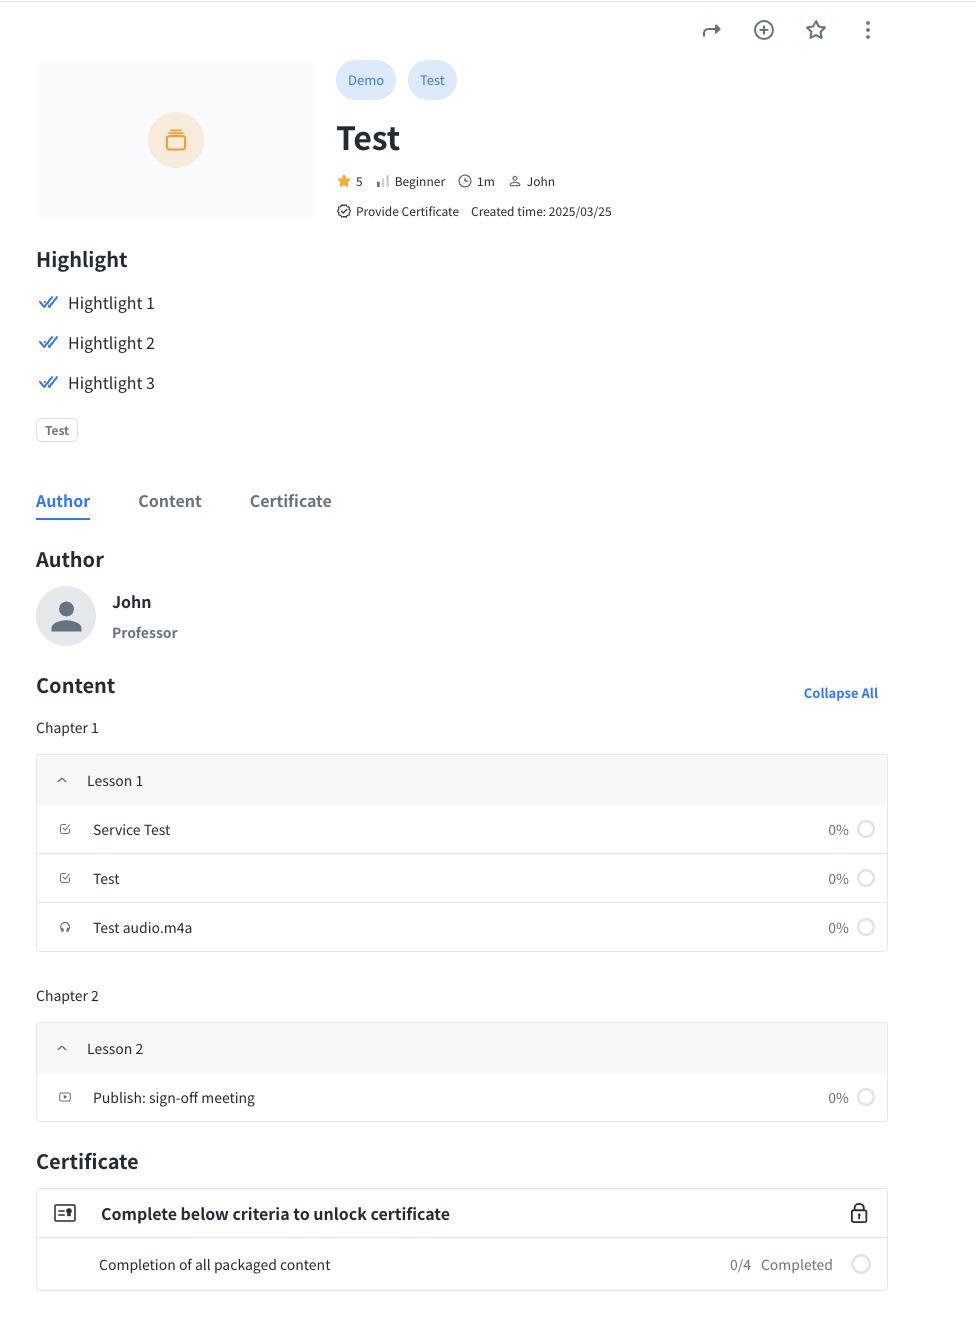Mark Service Test completion circle
This screenshot has width=976, height=1338.
point(866,829)
